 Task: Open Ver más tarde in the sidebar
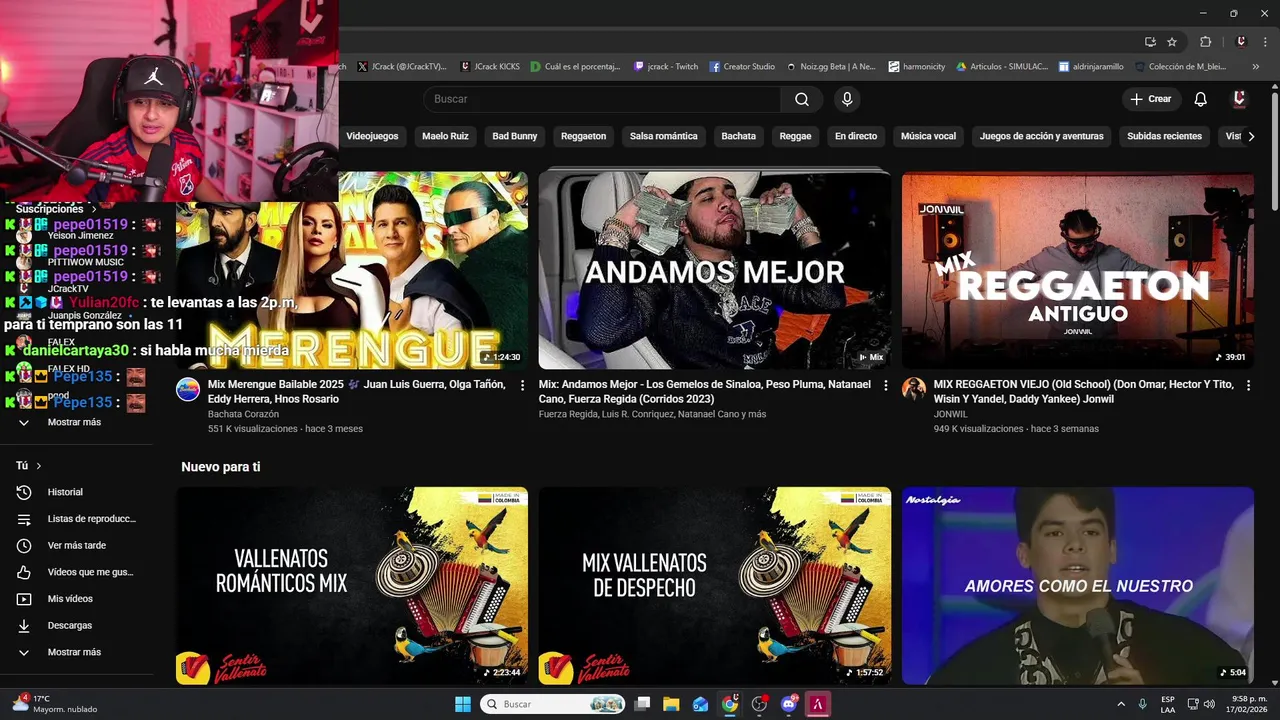coord(74,545)
